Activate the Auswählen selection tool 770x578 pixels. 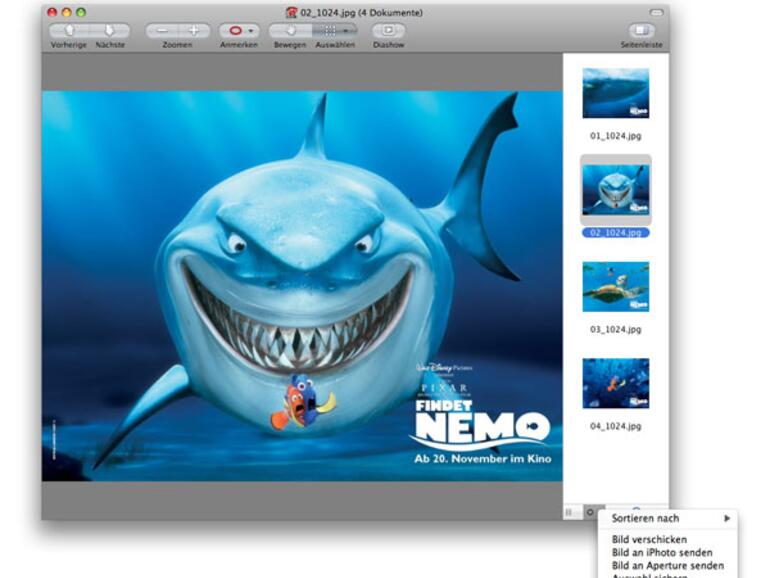pyautogui.click(x=330, y=30)
